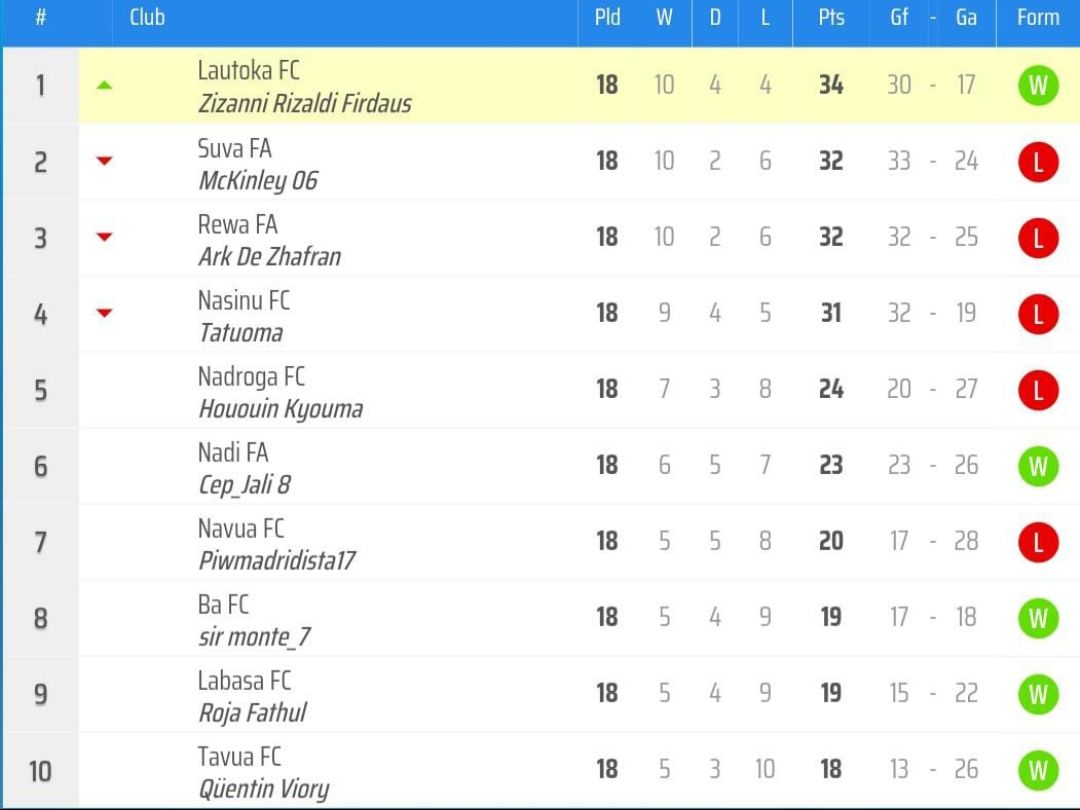
Task: Click Nadroga FC loss form badge
Action: click(x=1038, y=390)
